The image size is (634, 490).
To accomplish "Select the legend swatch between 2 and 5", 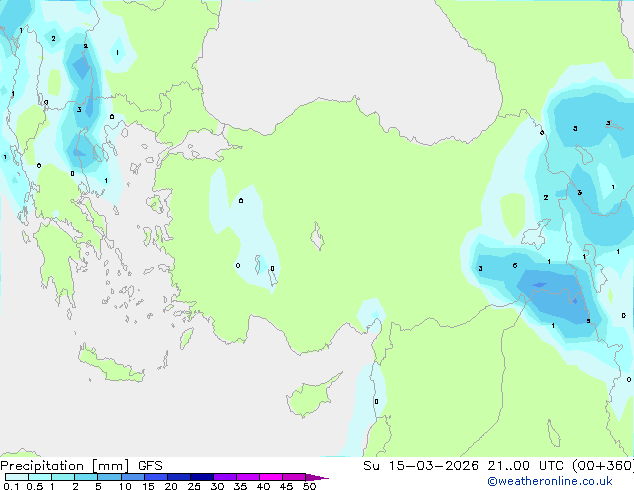I will tap(86, 477).
